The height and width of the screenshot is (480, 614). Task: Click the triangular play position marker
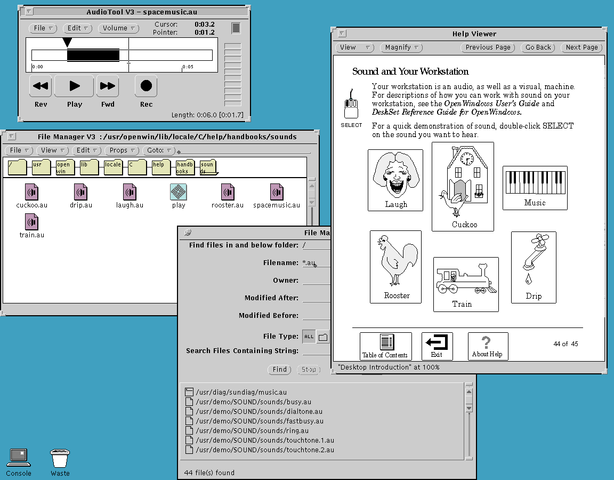coord(67,42)
